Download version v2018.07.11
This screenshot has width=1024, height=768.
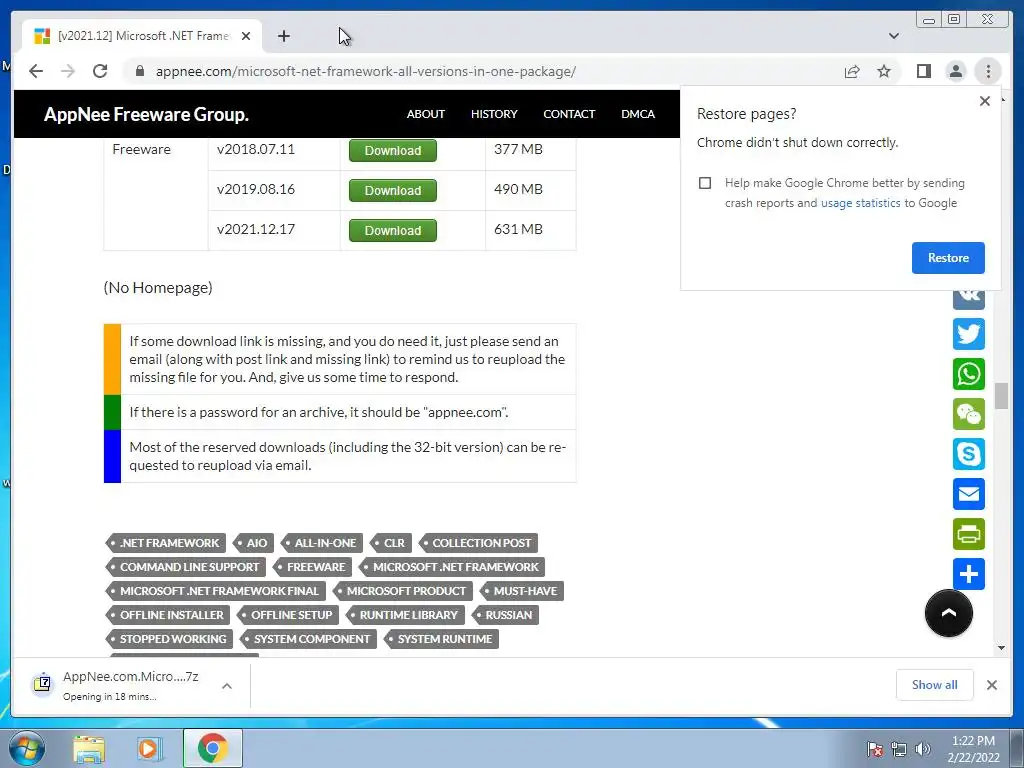[x=392, y=150]
